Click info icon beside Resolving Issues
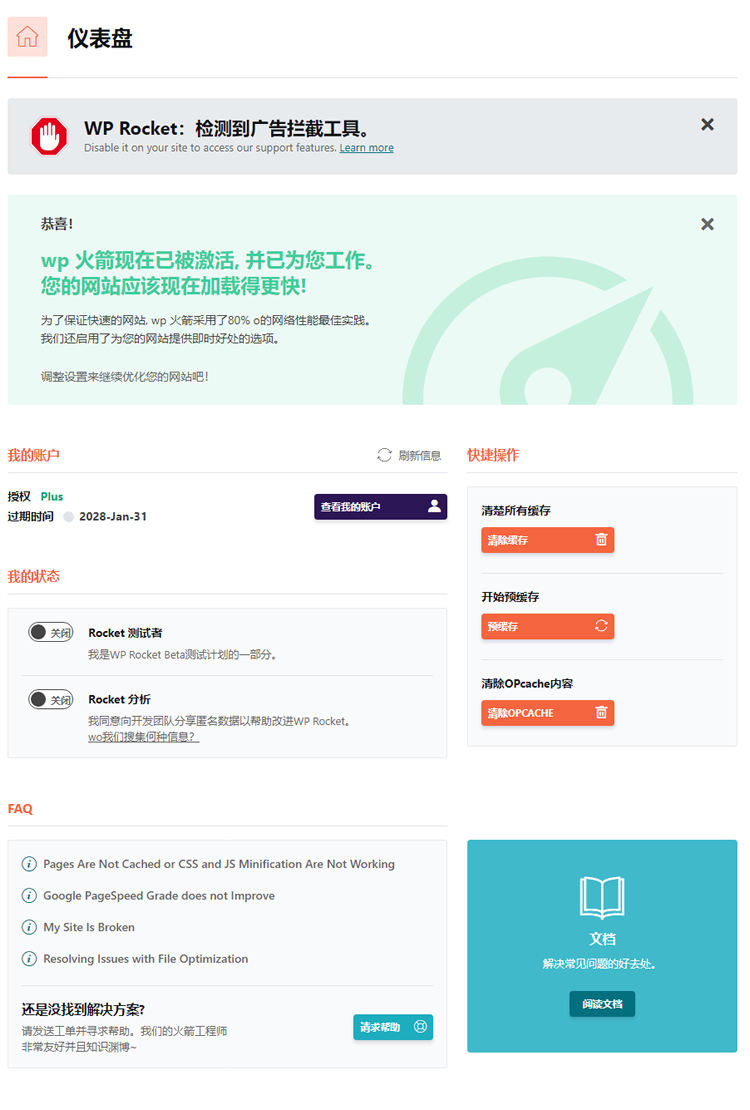The height and width of the screenshot is (1110, 750). click(x=29, y=959)
